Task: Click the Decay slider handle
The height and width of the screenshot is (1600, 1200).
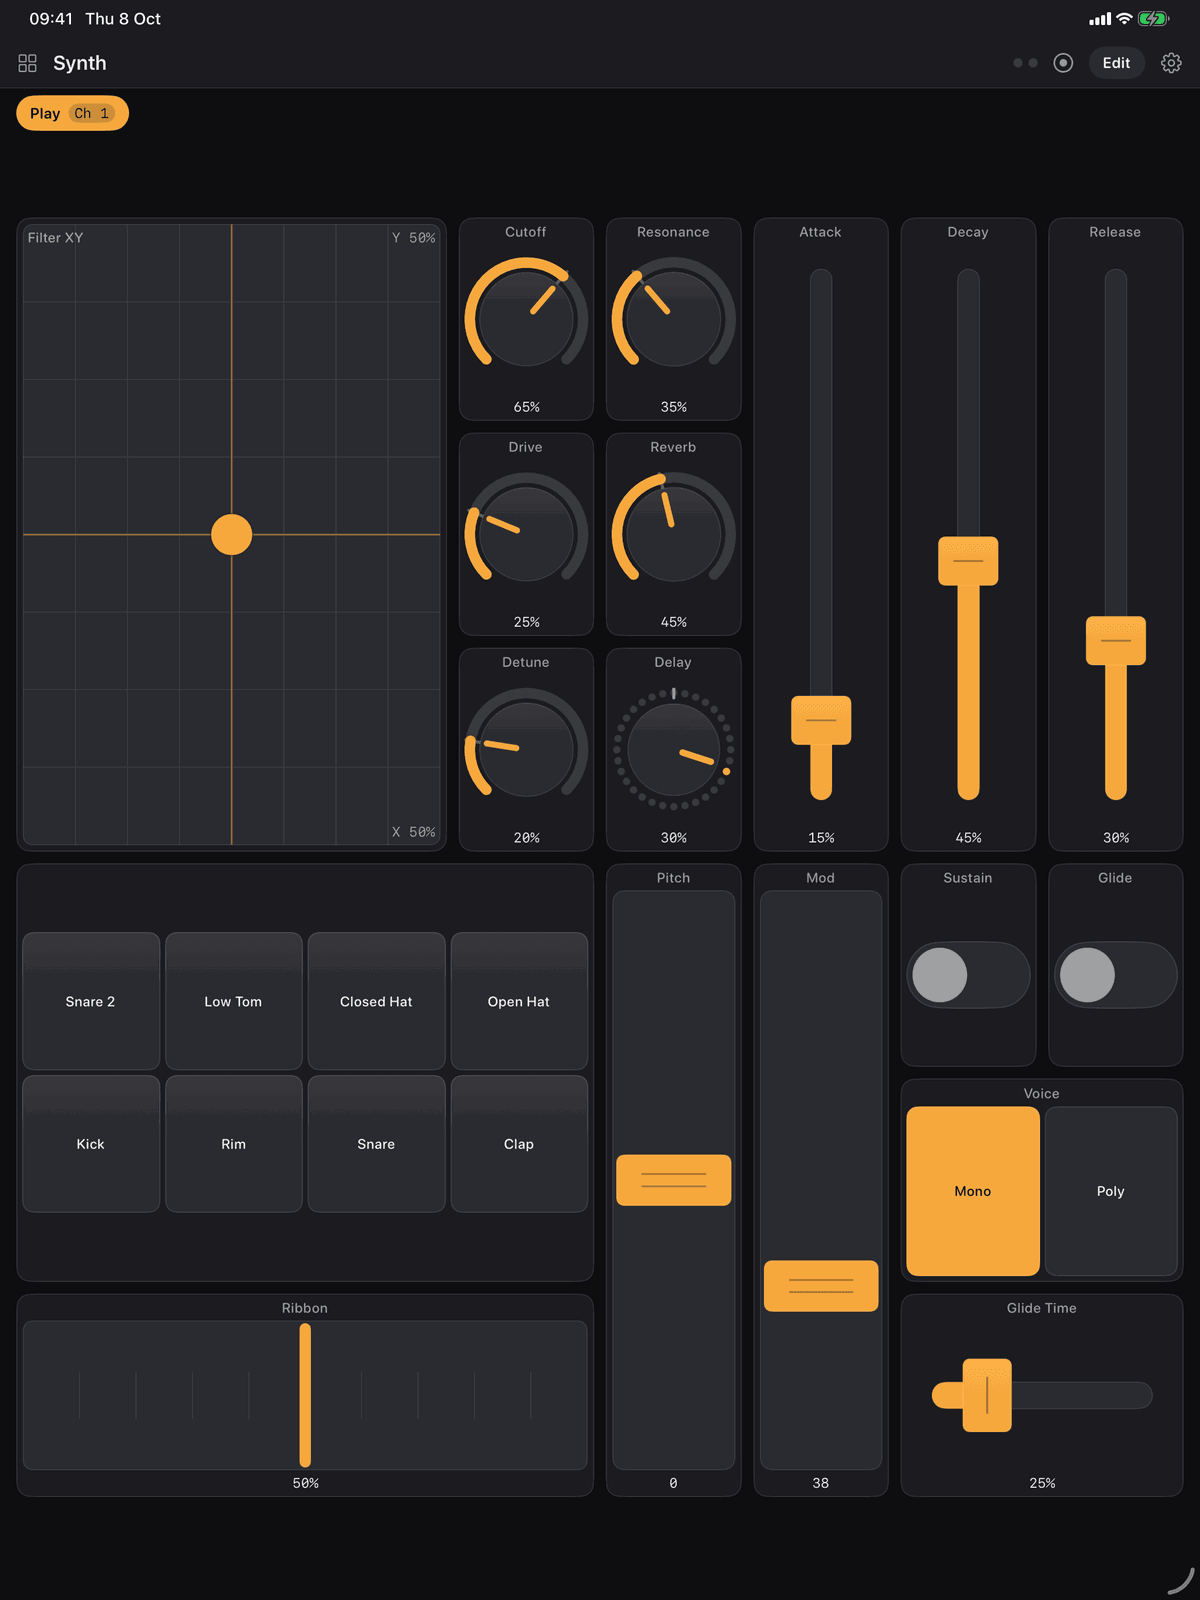Action: pyautogui.click(x=968, y=561)
